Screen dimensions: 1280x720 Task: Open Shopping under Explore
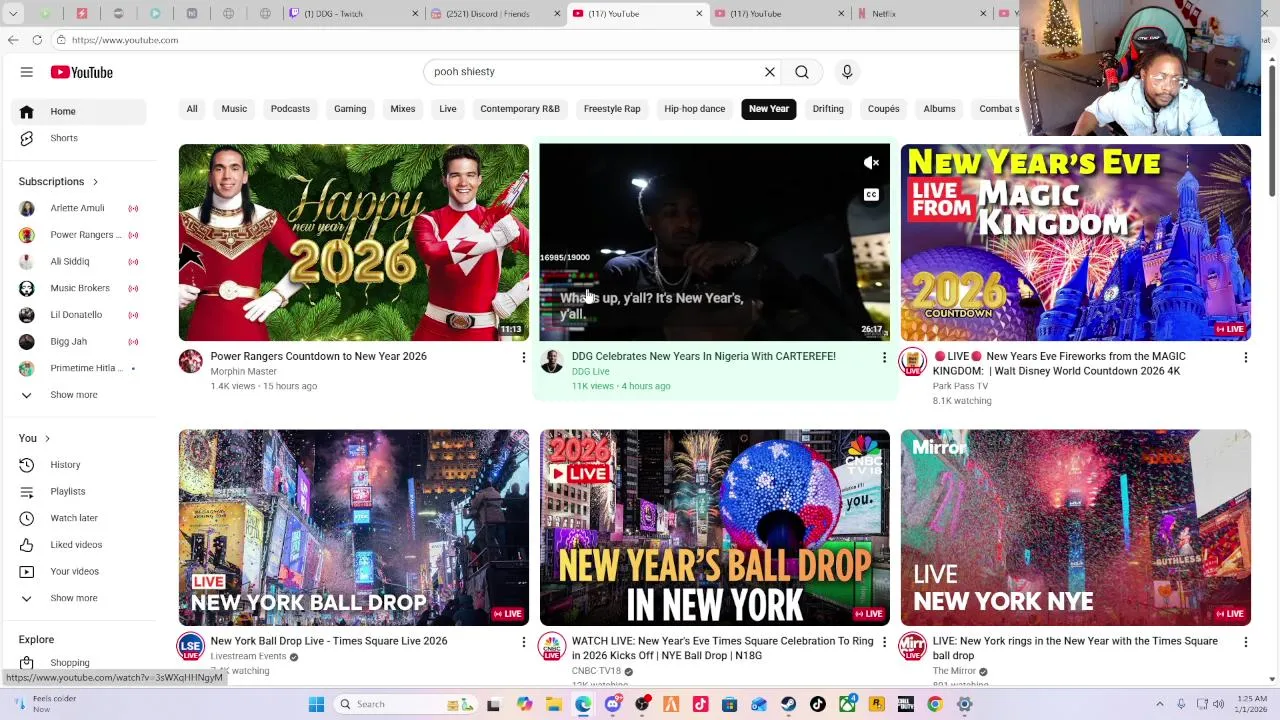point(80,662)
